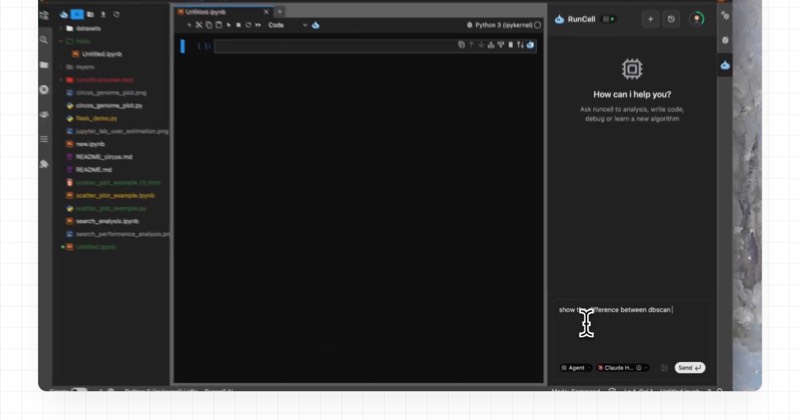Screen dimensions: 800x420
Task: Open README_circos.md file
Action: 104,157
